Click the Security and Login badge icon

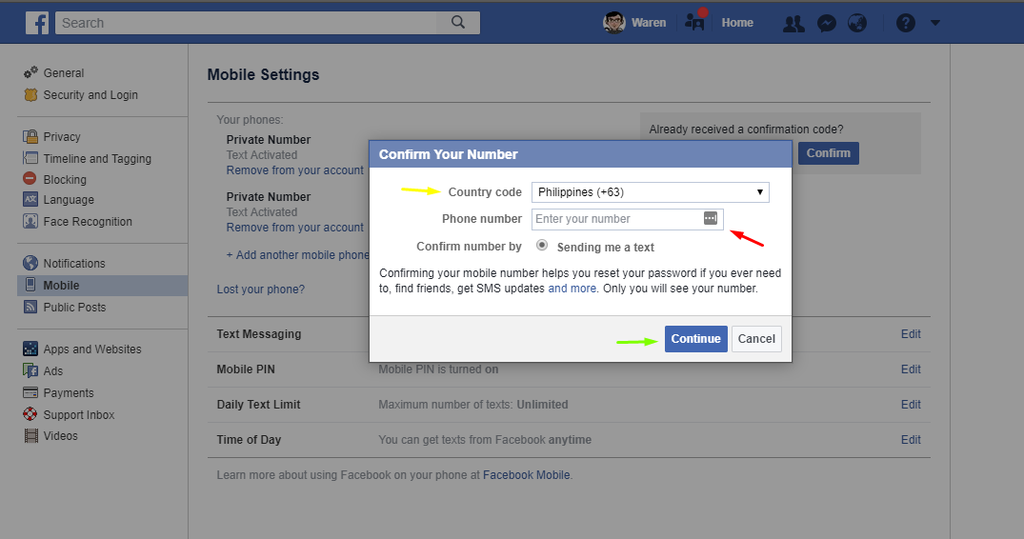point(31,95)
